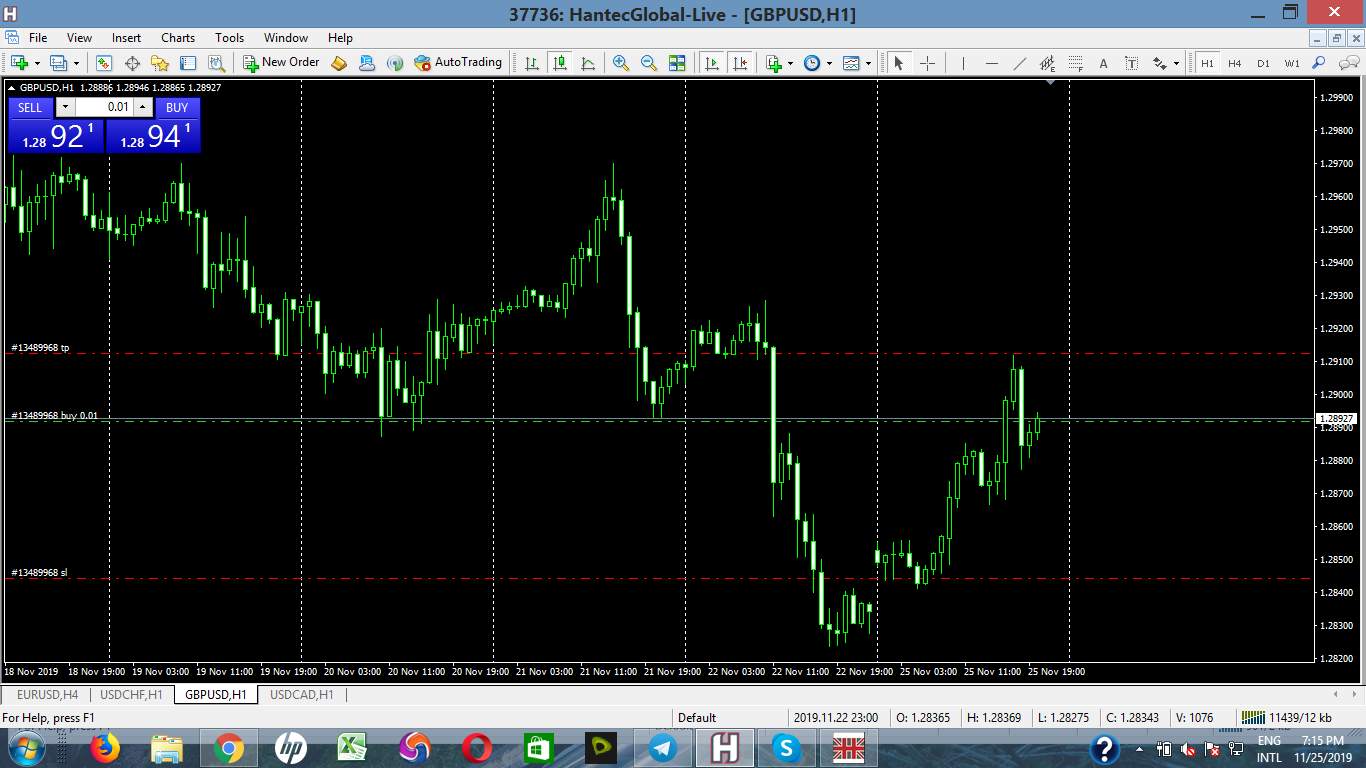Expand the Profiles dropdown arrow
This screenshot has width=1366, height=768.
coord(76,63)
